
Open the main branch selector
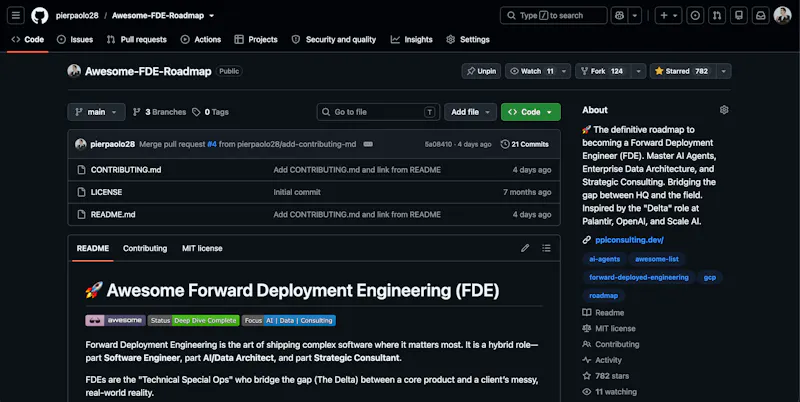[96, 112]
